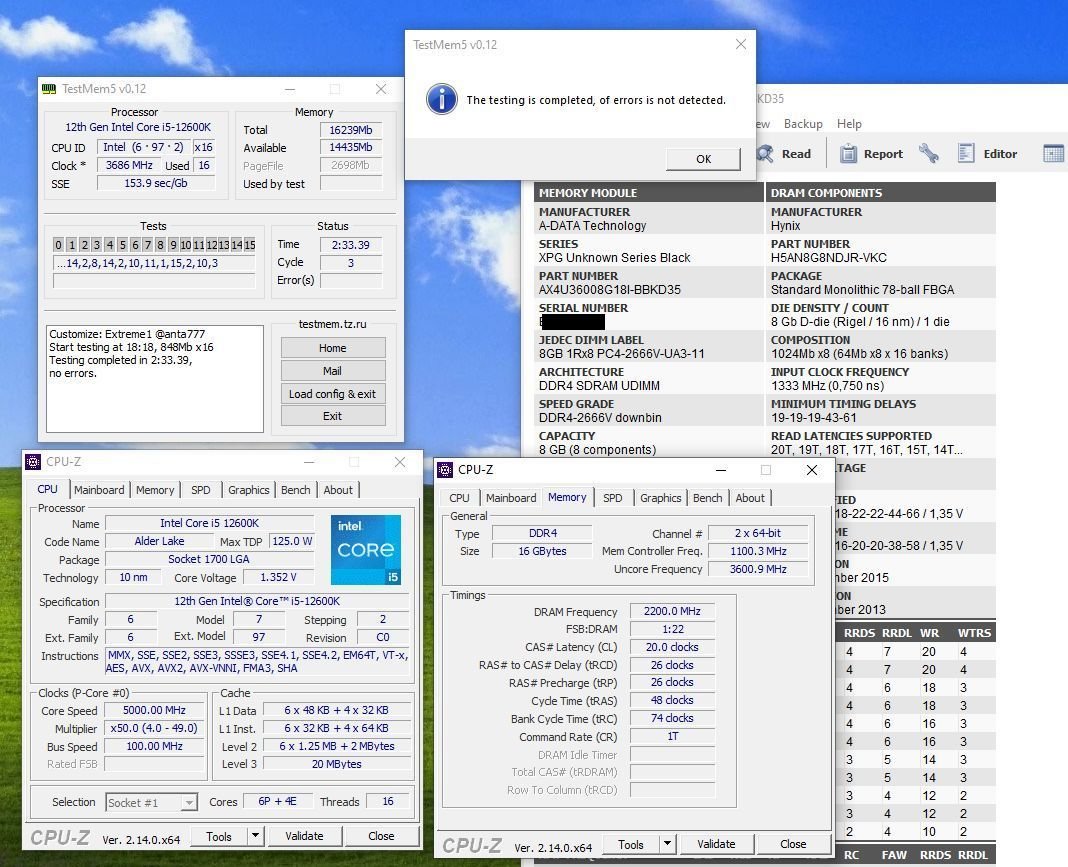Click the Core Speed 5000.00 MHz value
This screenshot has height=867, width=1068.
pyautogui.click(x=154, y=710)
